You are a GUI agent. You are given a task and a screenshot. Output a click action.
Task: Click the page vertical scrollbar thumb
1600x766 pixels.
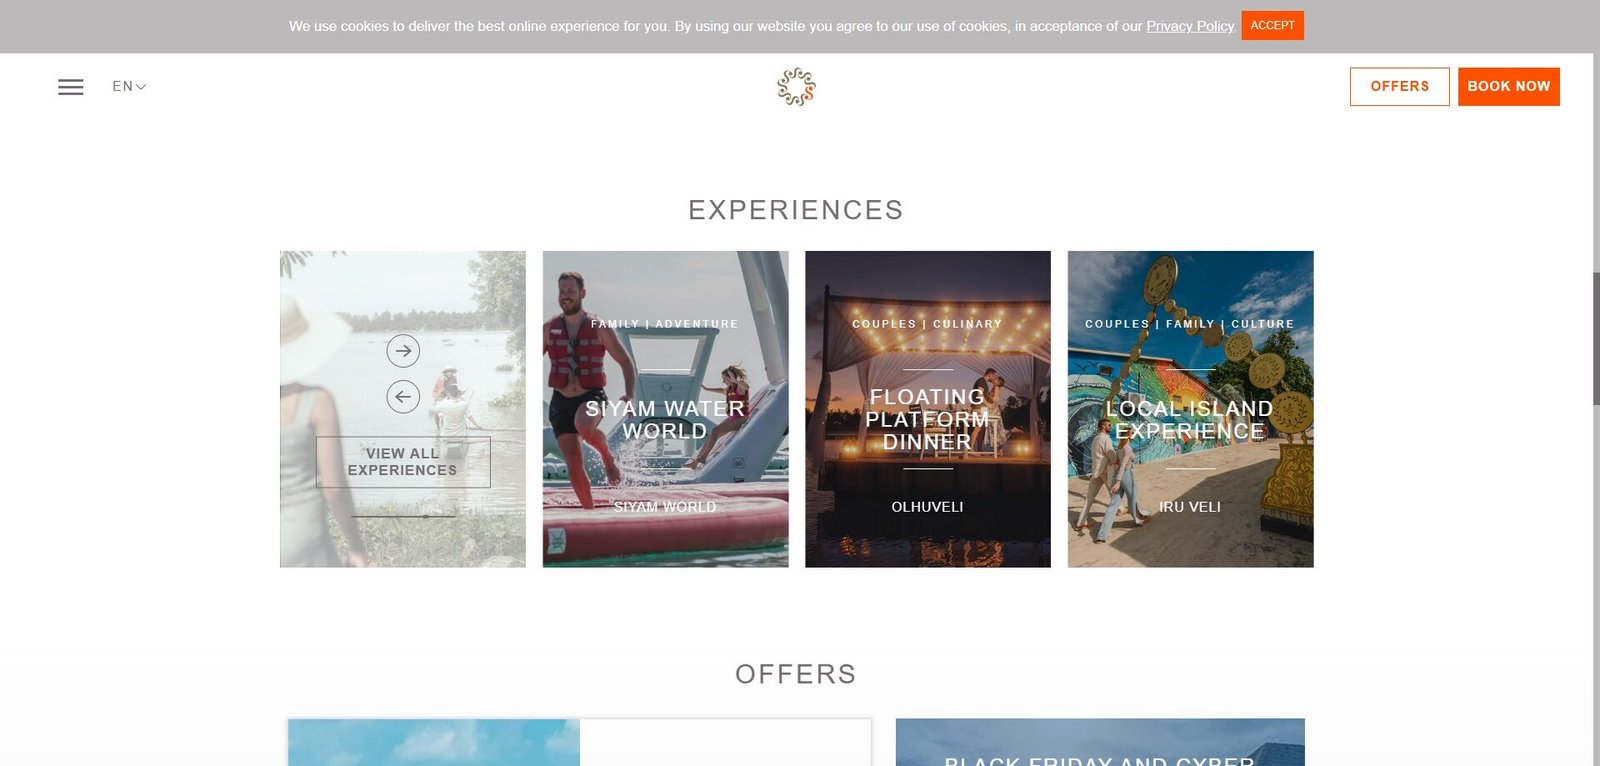click(x=1596, y=338)
